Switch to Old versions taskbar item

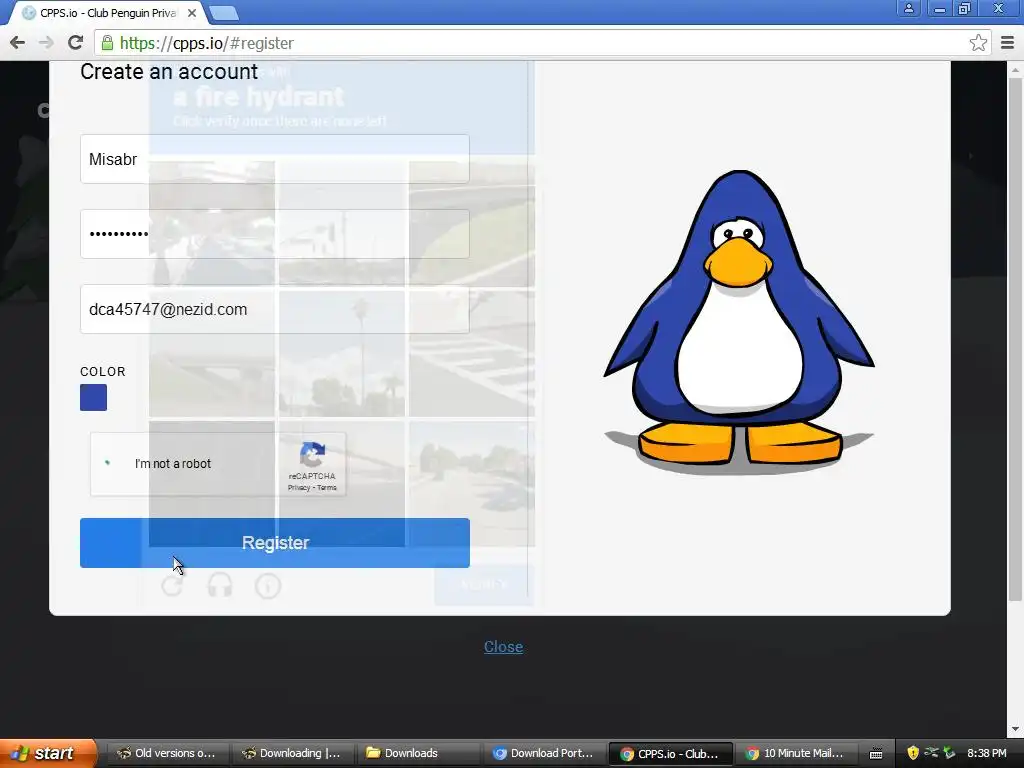pyautogui.click(x=166, y=753)
